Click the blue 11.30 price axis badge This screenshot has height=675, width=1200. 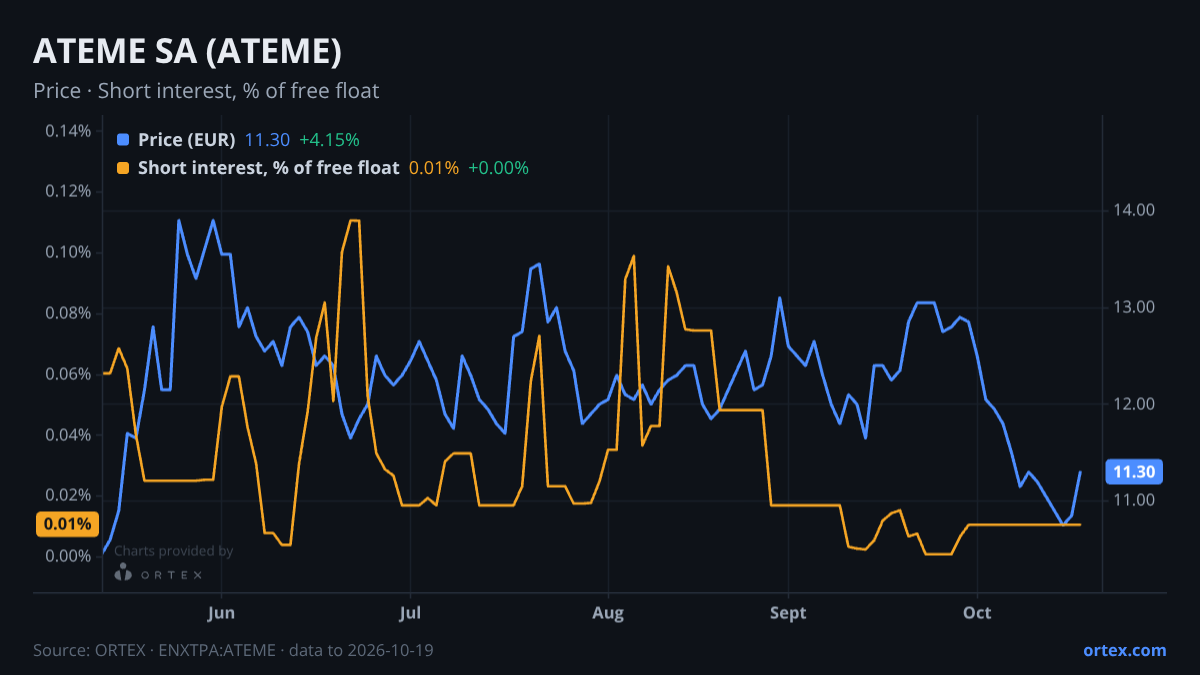(1134, 472)
